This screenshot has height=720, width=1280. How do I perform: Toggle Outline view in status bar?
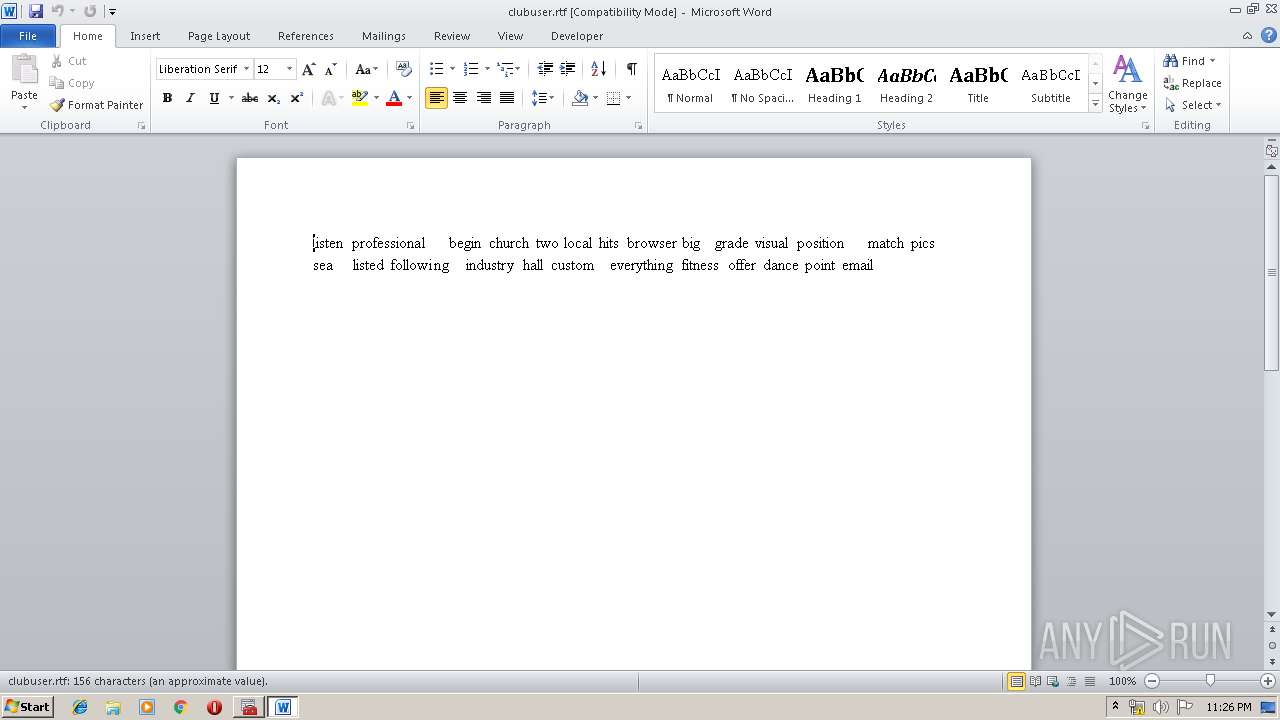pos(1071,681)
